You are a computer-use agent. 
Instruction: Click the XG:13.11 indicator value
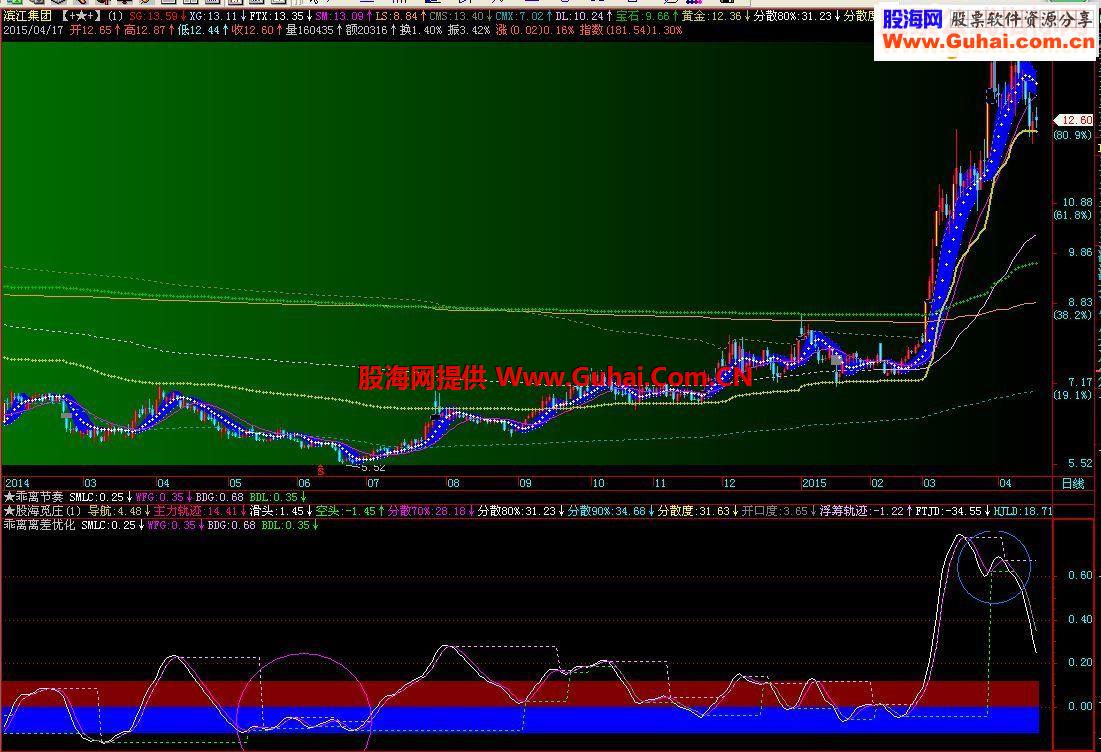click(x=213, y=15)
